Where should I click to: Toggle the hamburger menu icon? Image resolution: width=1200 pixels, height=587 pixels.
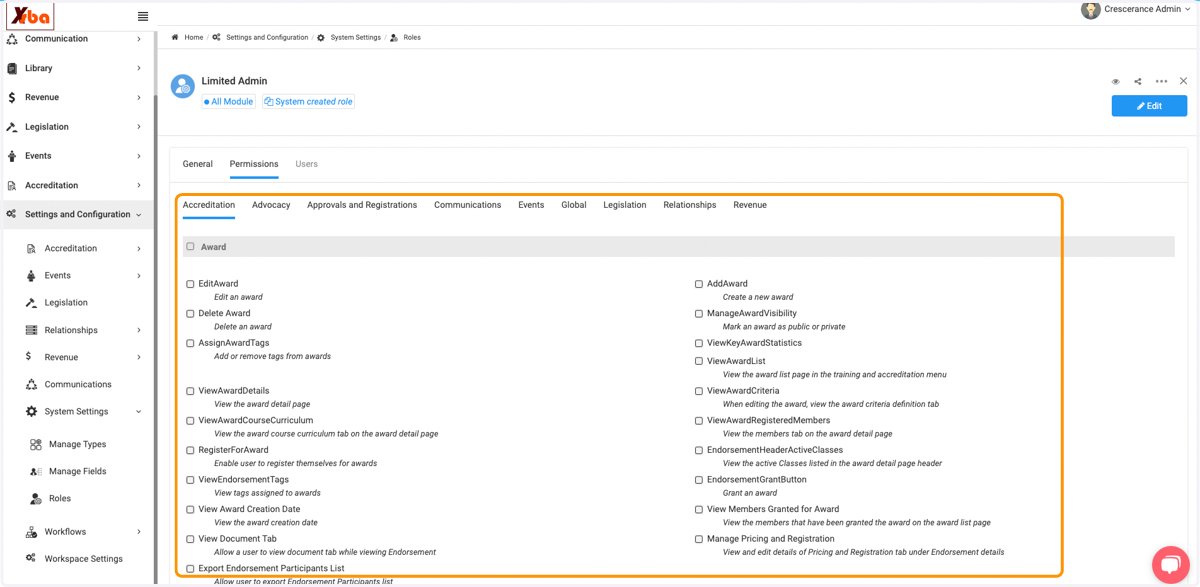pos(143,16)
